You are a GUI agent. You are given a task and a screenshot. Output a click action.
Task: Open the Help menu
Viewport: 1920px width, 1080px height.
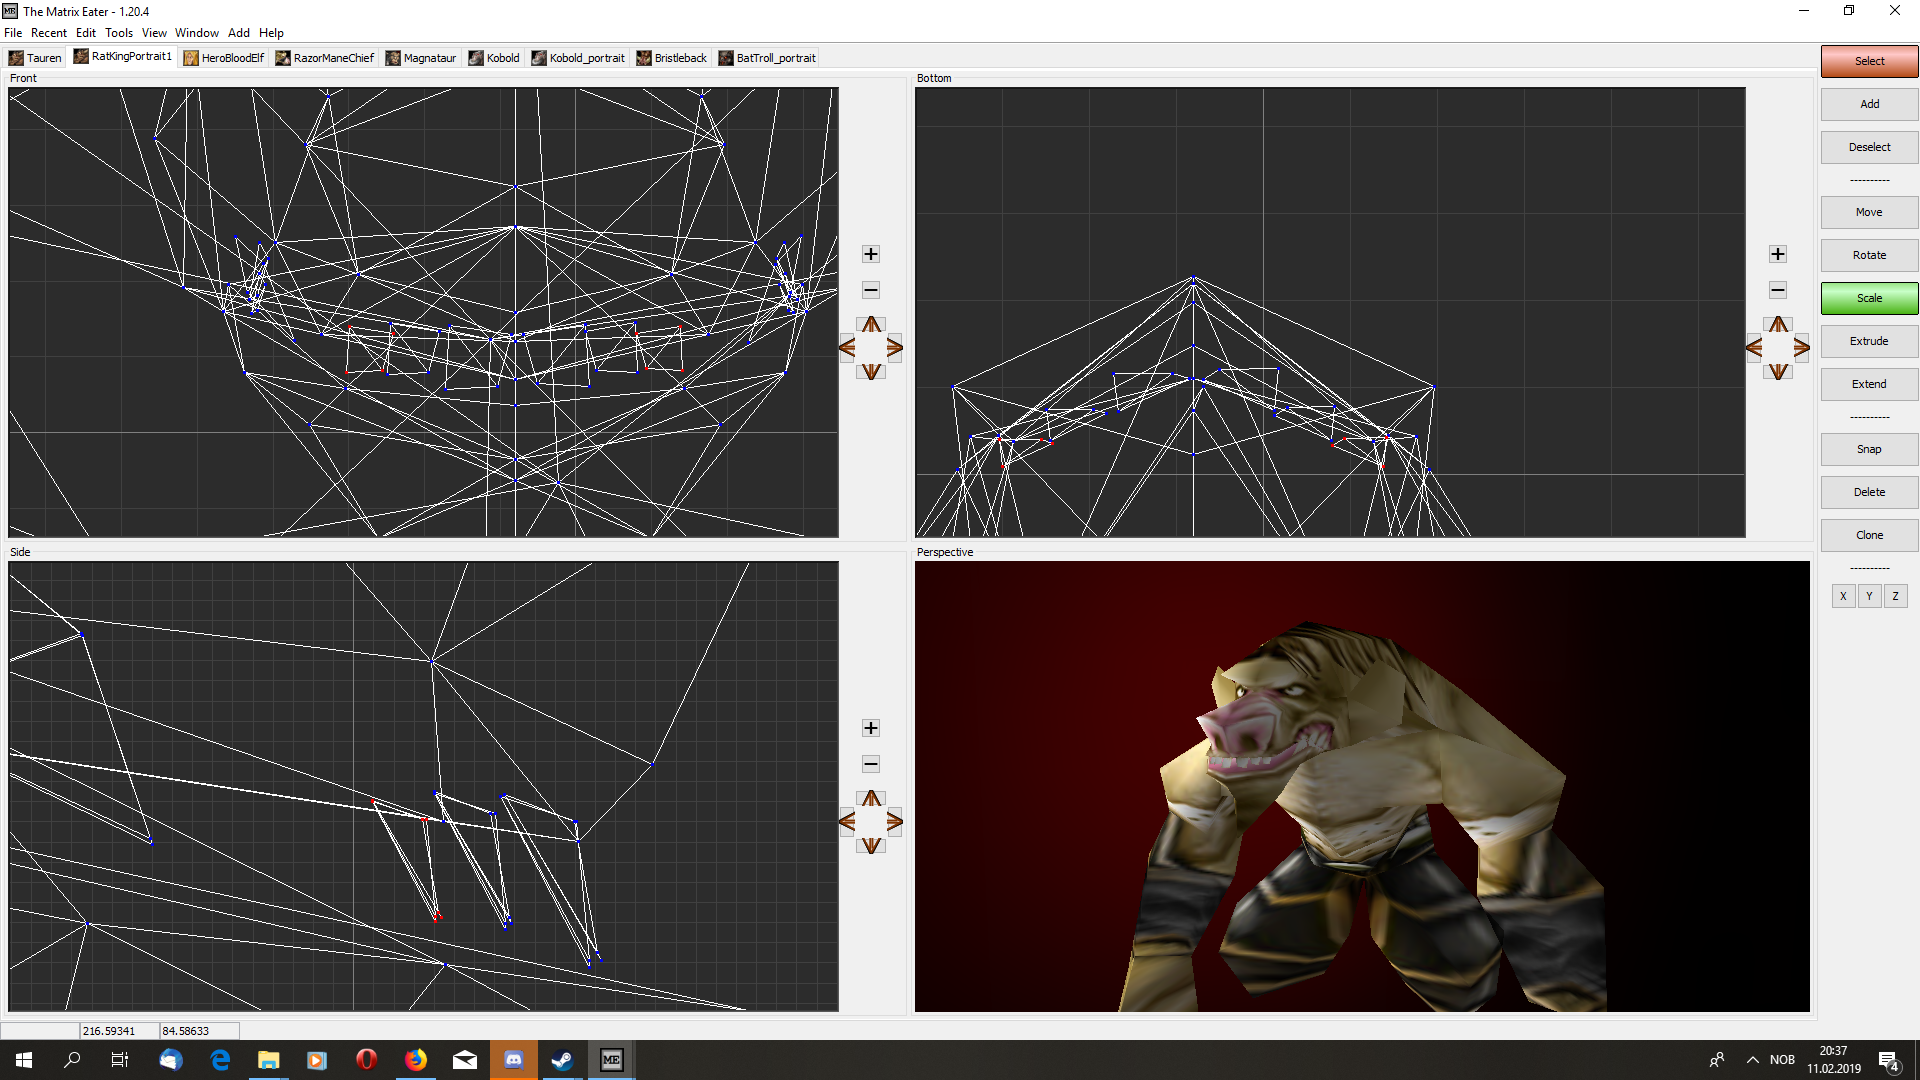point(271,33)
